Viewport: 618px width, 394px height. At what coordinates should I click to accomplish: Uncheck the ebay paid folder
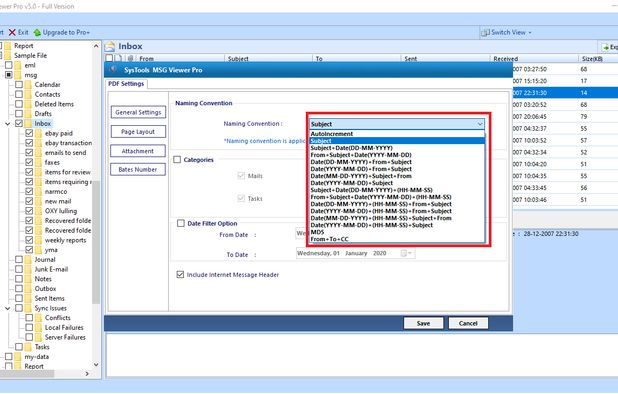click(29, 133)
